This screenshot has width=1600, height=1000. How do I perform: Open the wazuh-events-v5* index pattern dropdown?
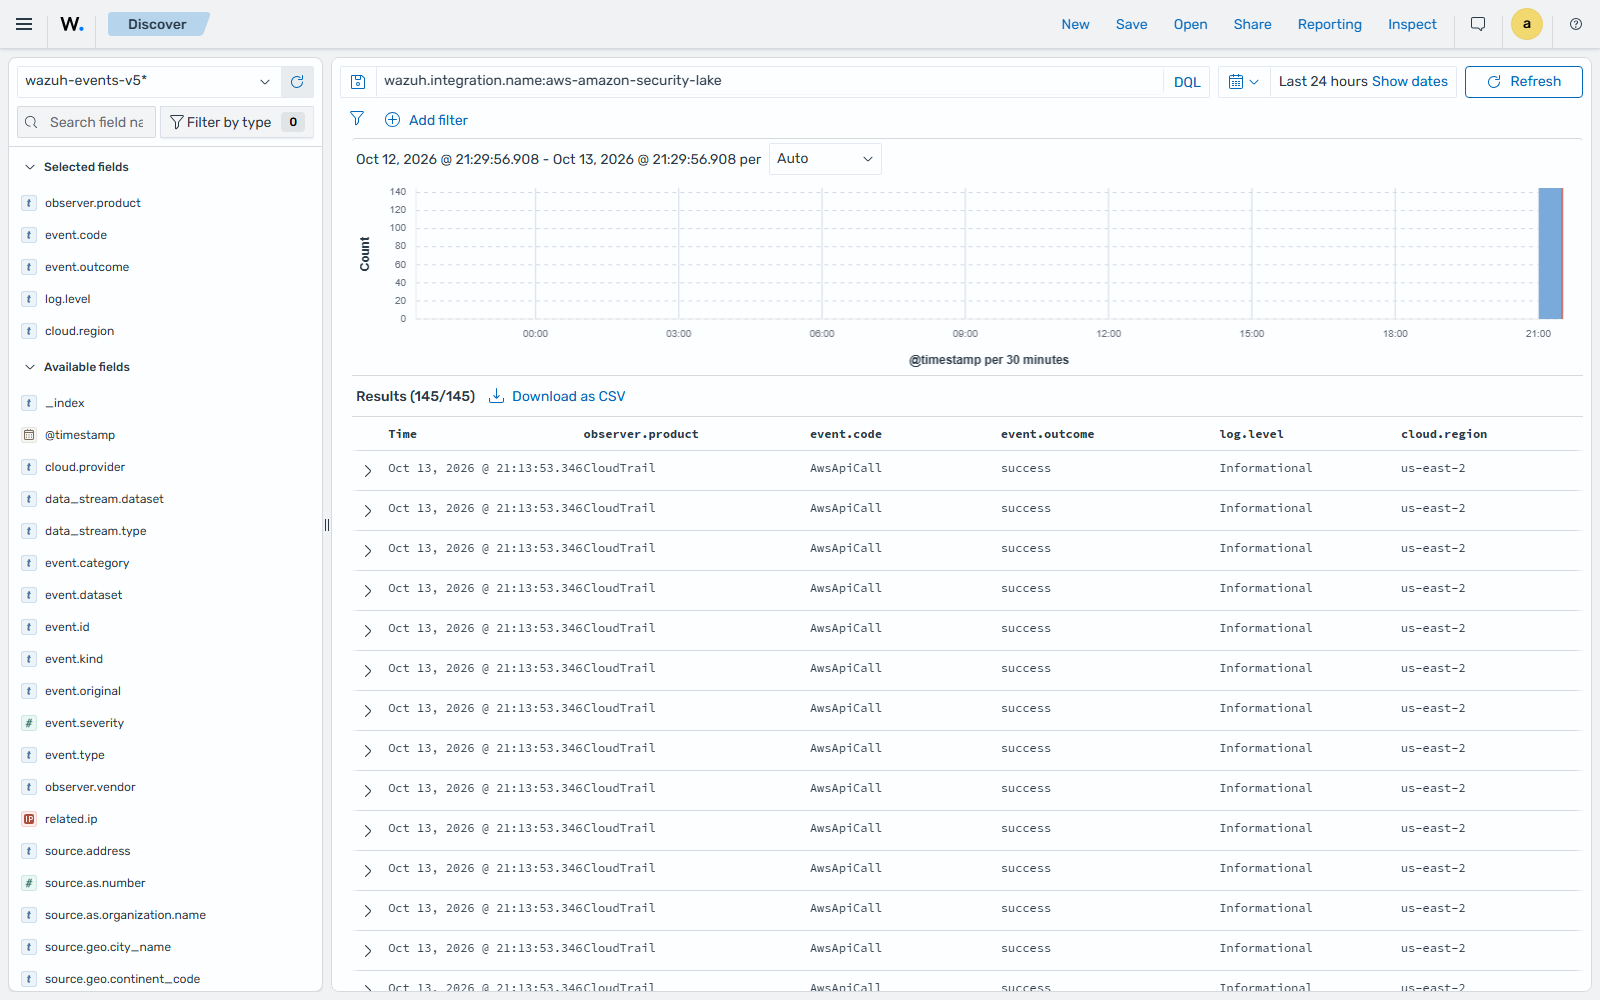click(x=147, y=82)
